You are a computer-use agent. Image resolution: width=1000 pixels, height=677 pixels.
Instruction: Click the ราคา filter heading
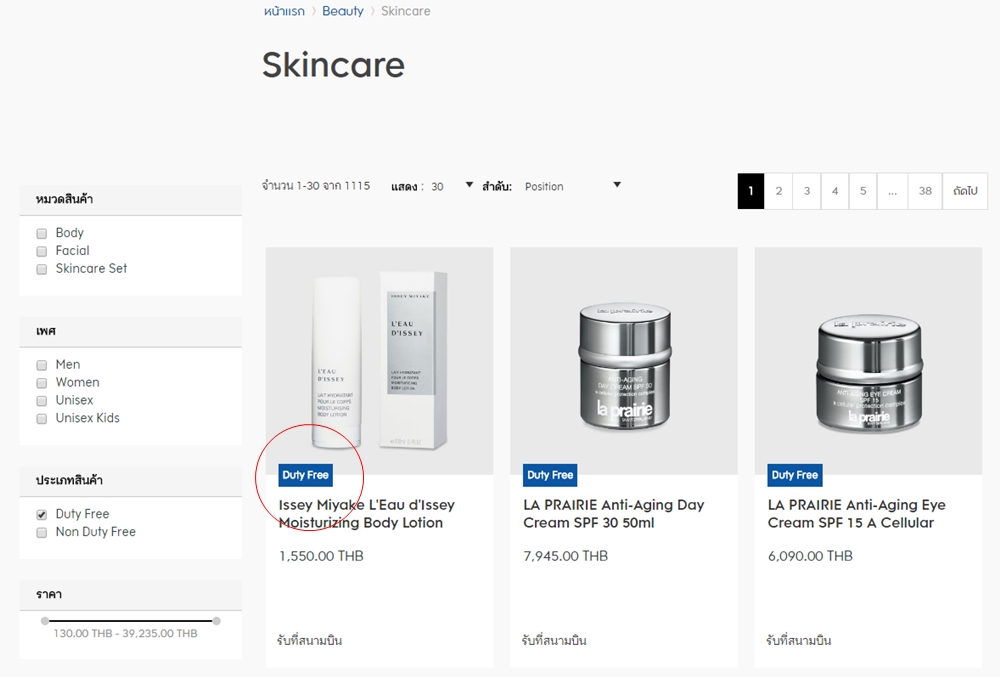[x=48, y=595]
